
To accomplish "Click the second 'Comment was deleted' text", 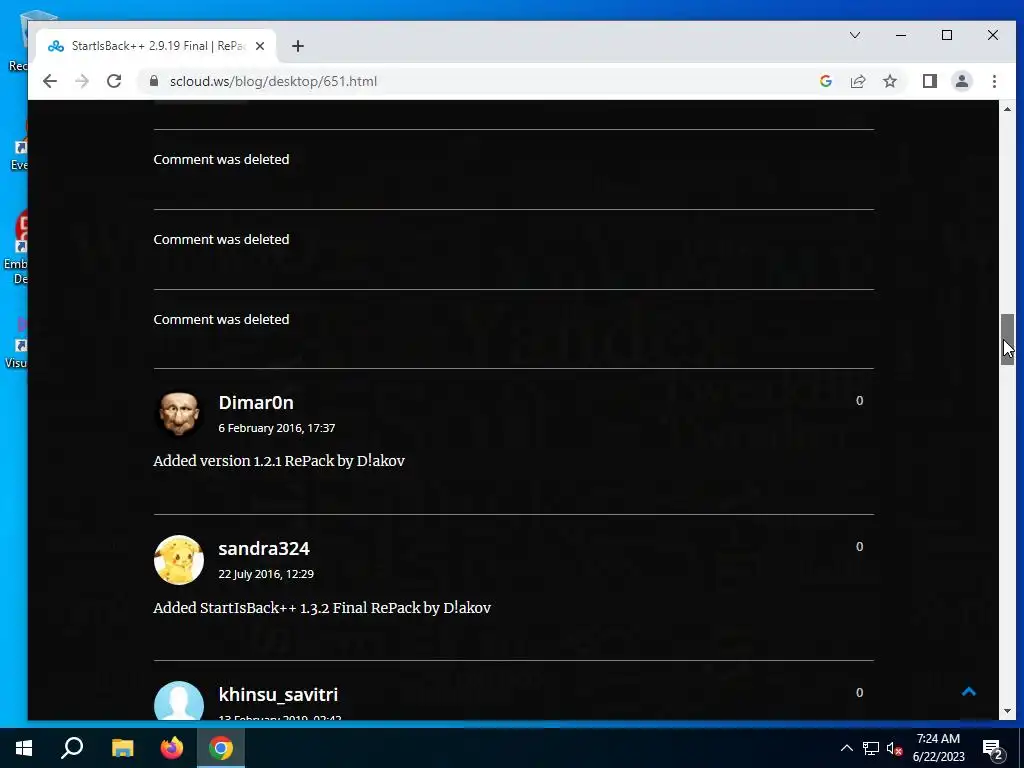I will pos(221,239).
